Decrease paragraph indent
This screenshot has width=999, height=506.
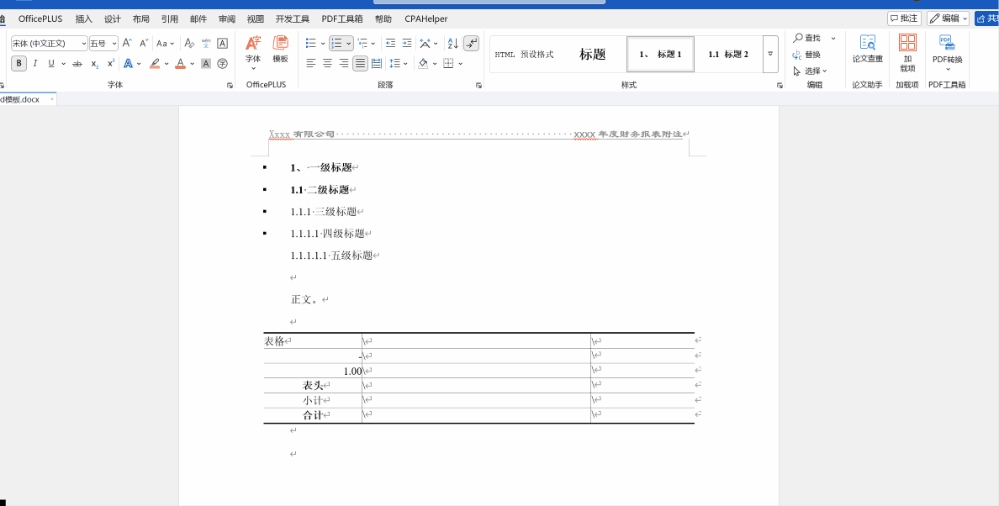click(x=391, y=43)
